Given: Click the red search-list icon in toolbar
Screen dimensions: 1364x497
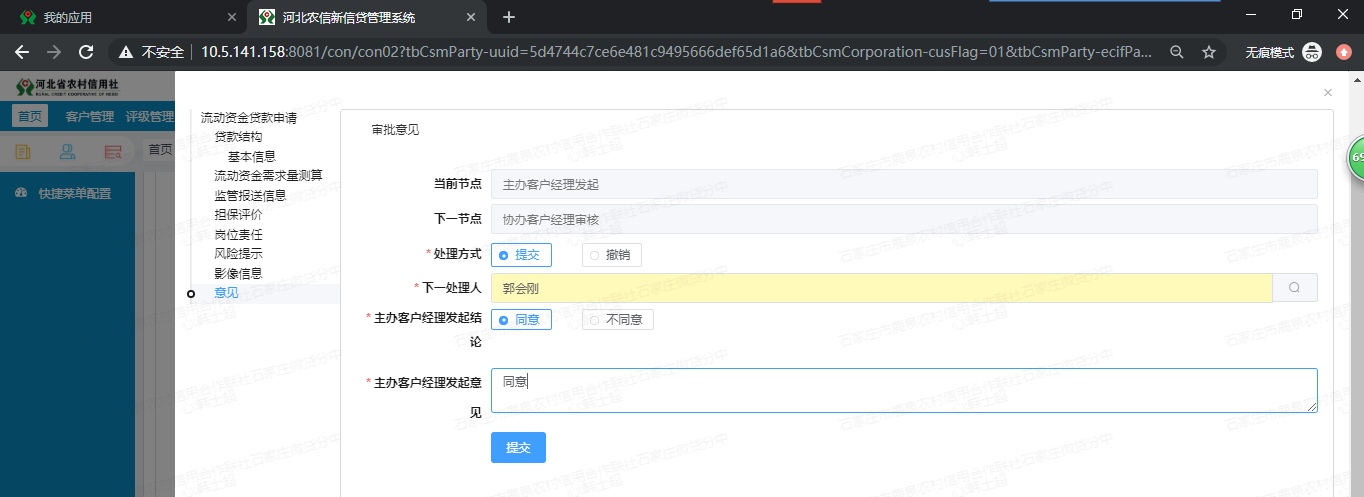Looking at the screenshot, I should [113, 151].
